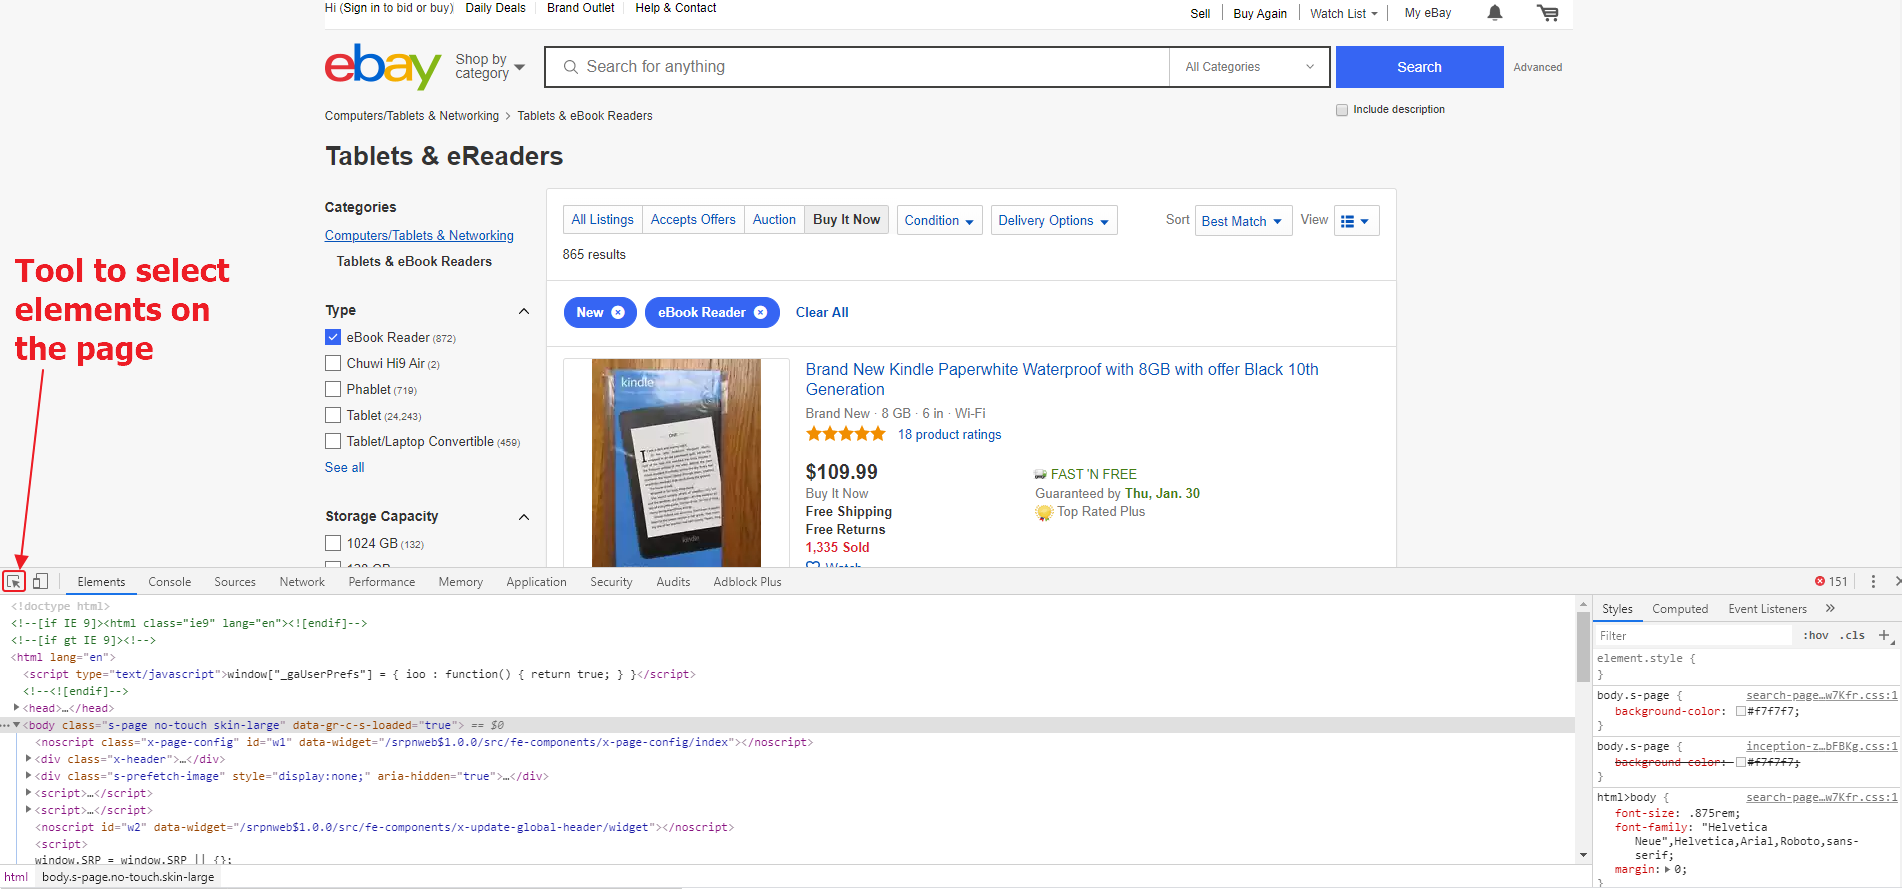Activate the DevTools element selector tool
This screenshot has width=1902, height=889.
pos(14,581)
